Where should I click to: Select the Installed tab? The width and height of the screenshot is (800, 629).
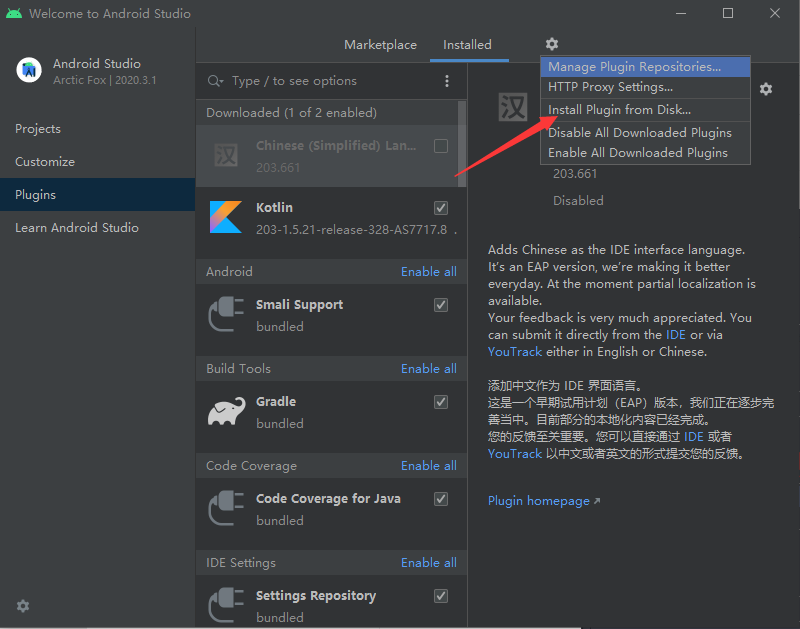[x=467, y=45]
